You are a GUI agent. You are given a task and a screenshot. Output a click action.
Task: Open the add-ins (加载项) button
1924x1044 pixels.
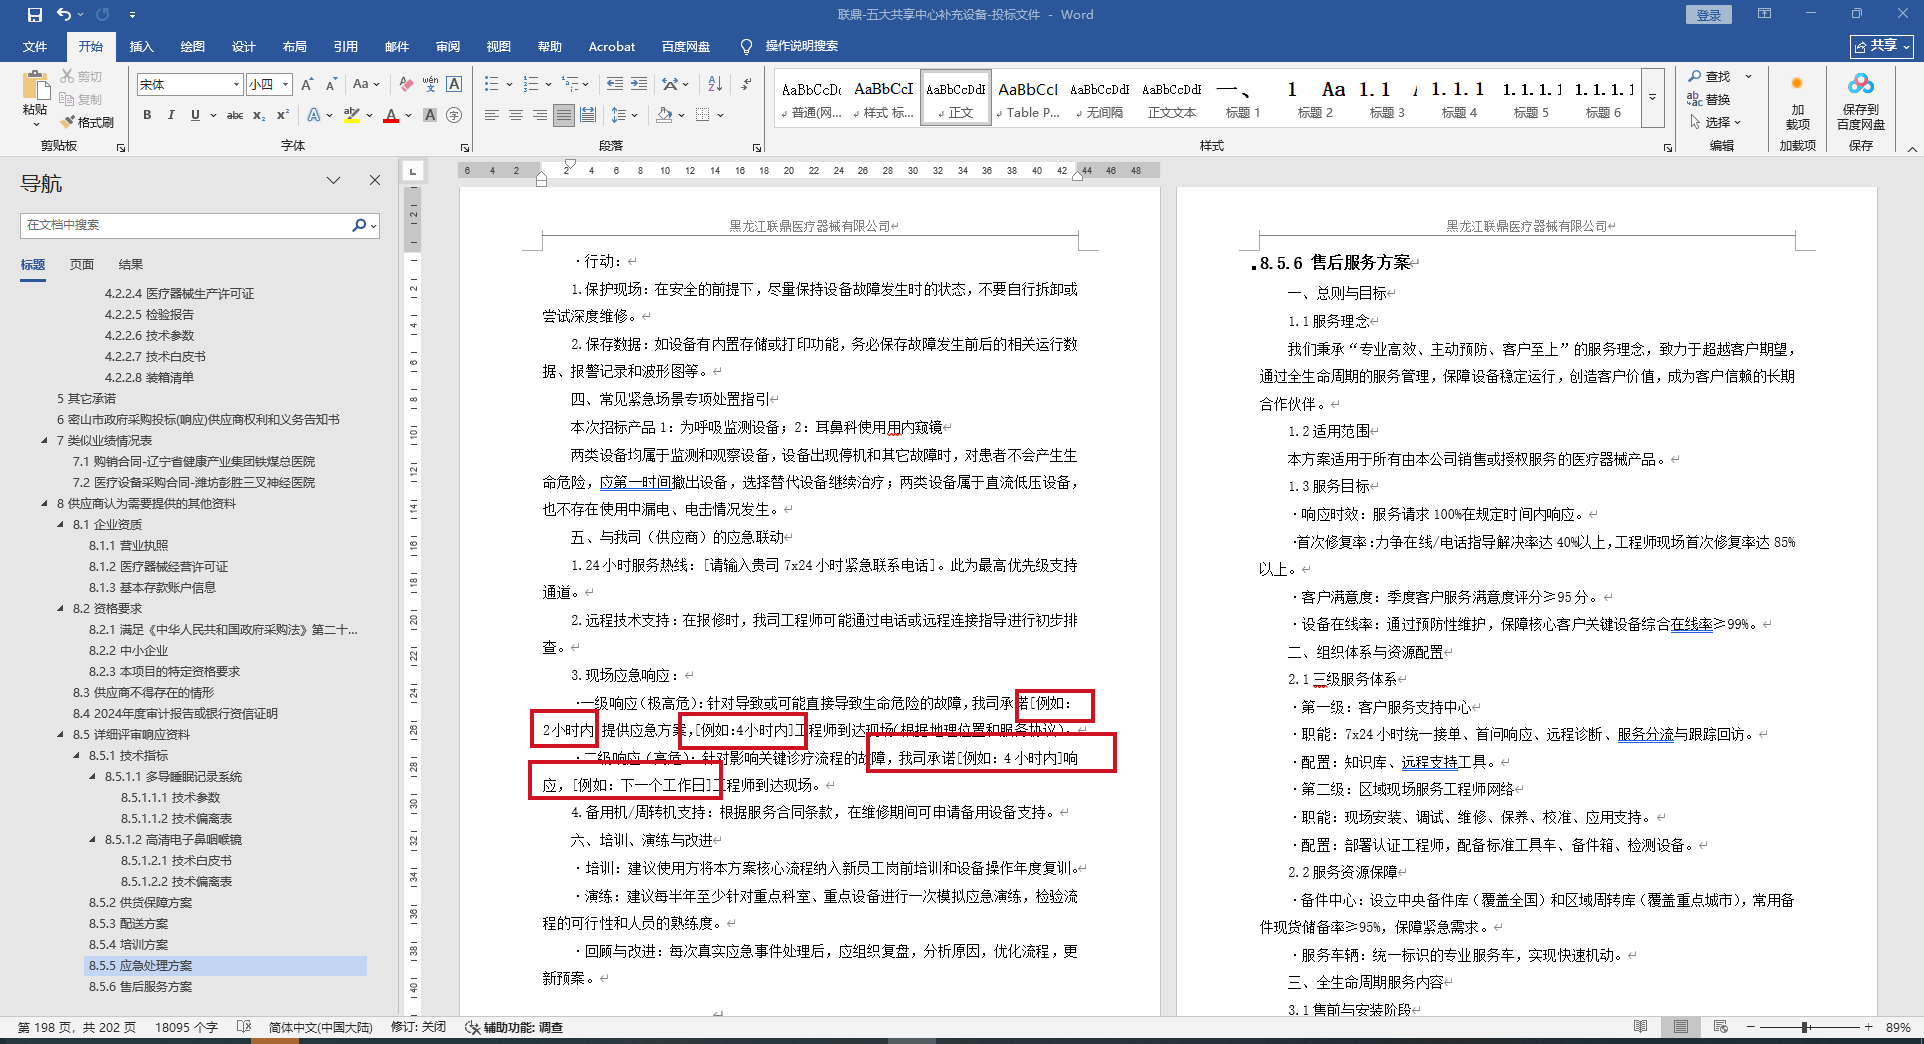[1797, 101]
